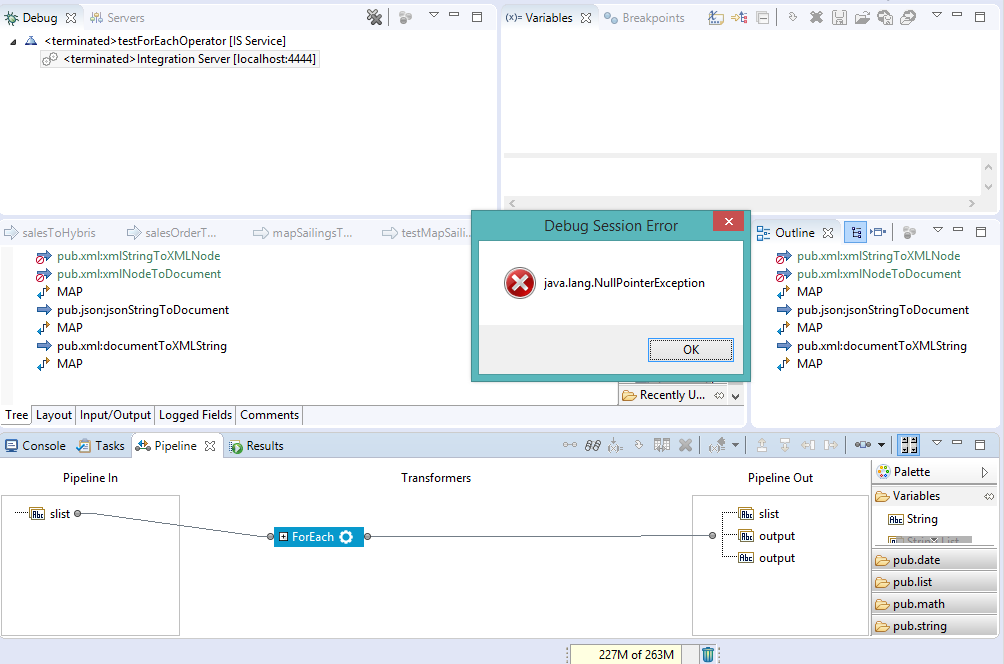The height and width of the screenshot is (664, 1004).
Task: Click the palette down chevron beside Recently U...
Action: [x=736, y=396]
